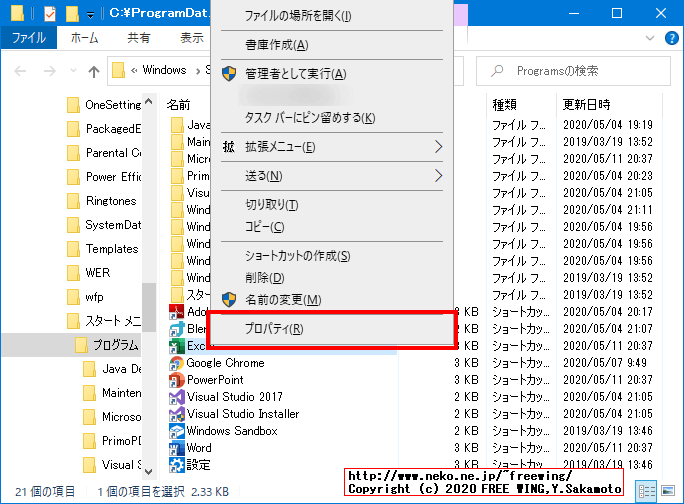Choose 削除(D) in context menu
Screen dimensions: 684x504
(x=332, y=278)
